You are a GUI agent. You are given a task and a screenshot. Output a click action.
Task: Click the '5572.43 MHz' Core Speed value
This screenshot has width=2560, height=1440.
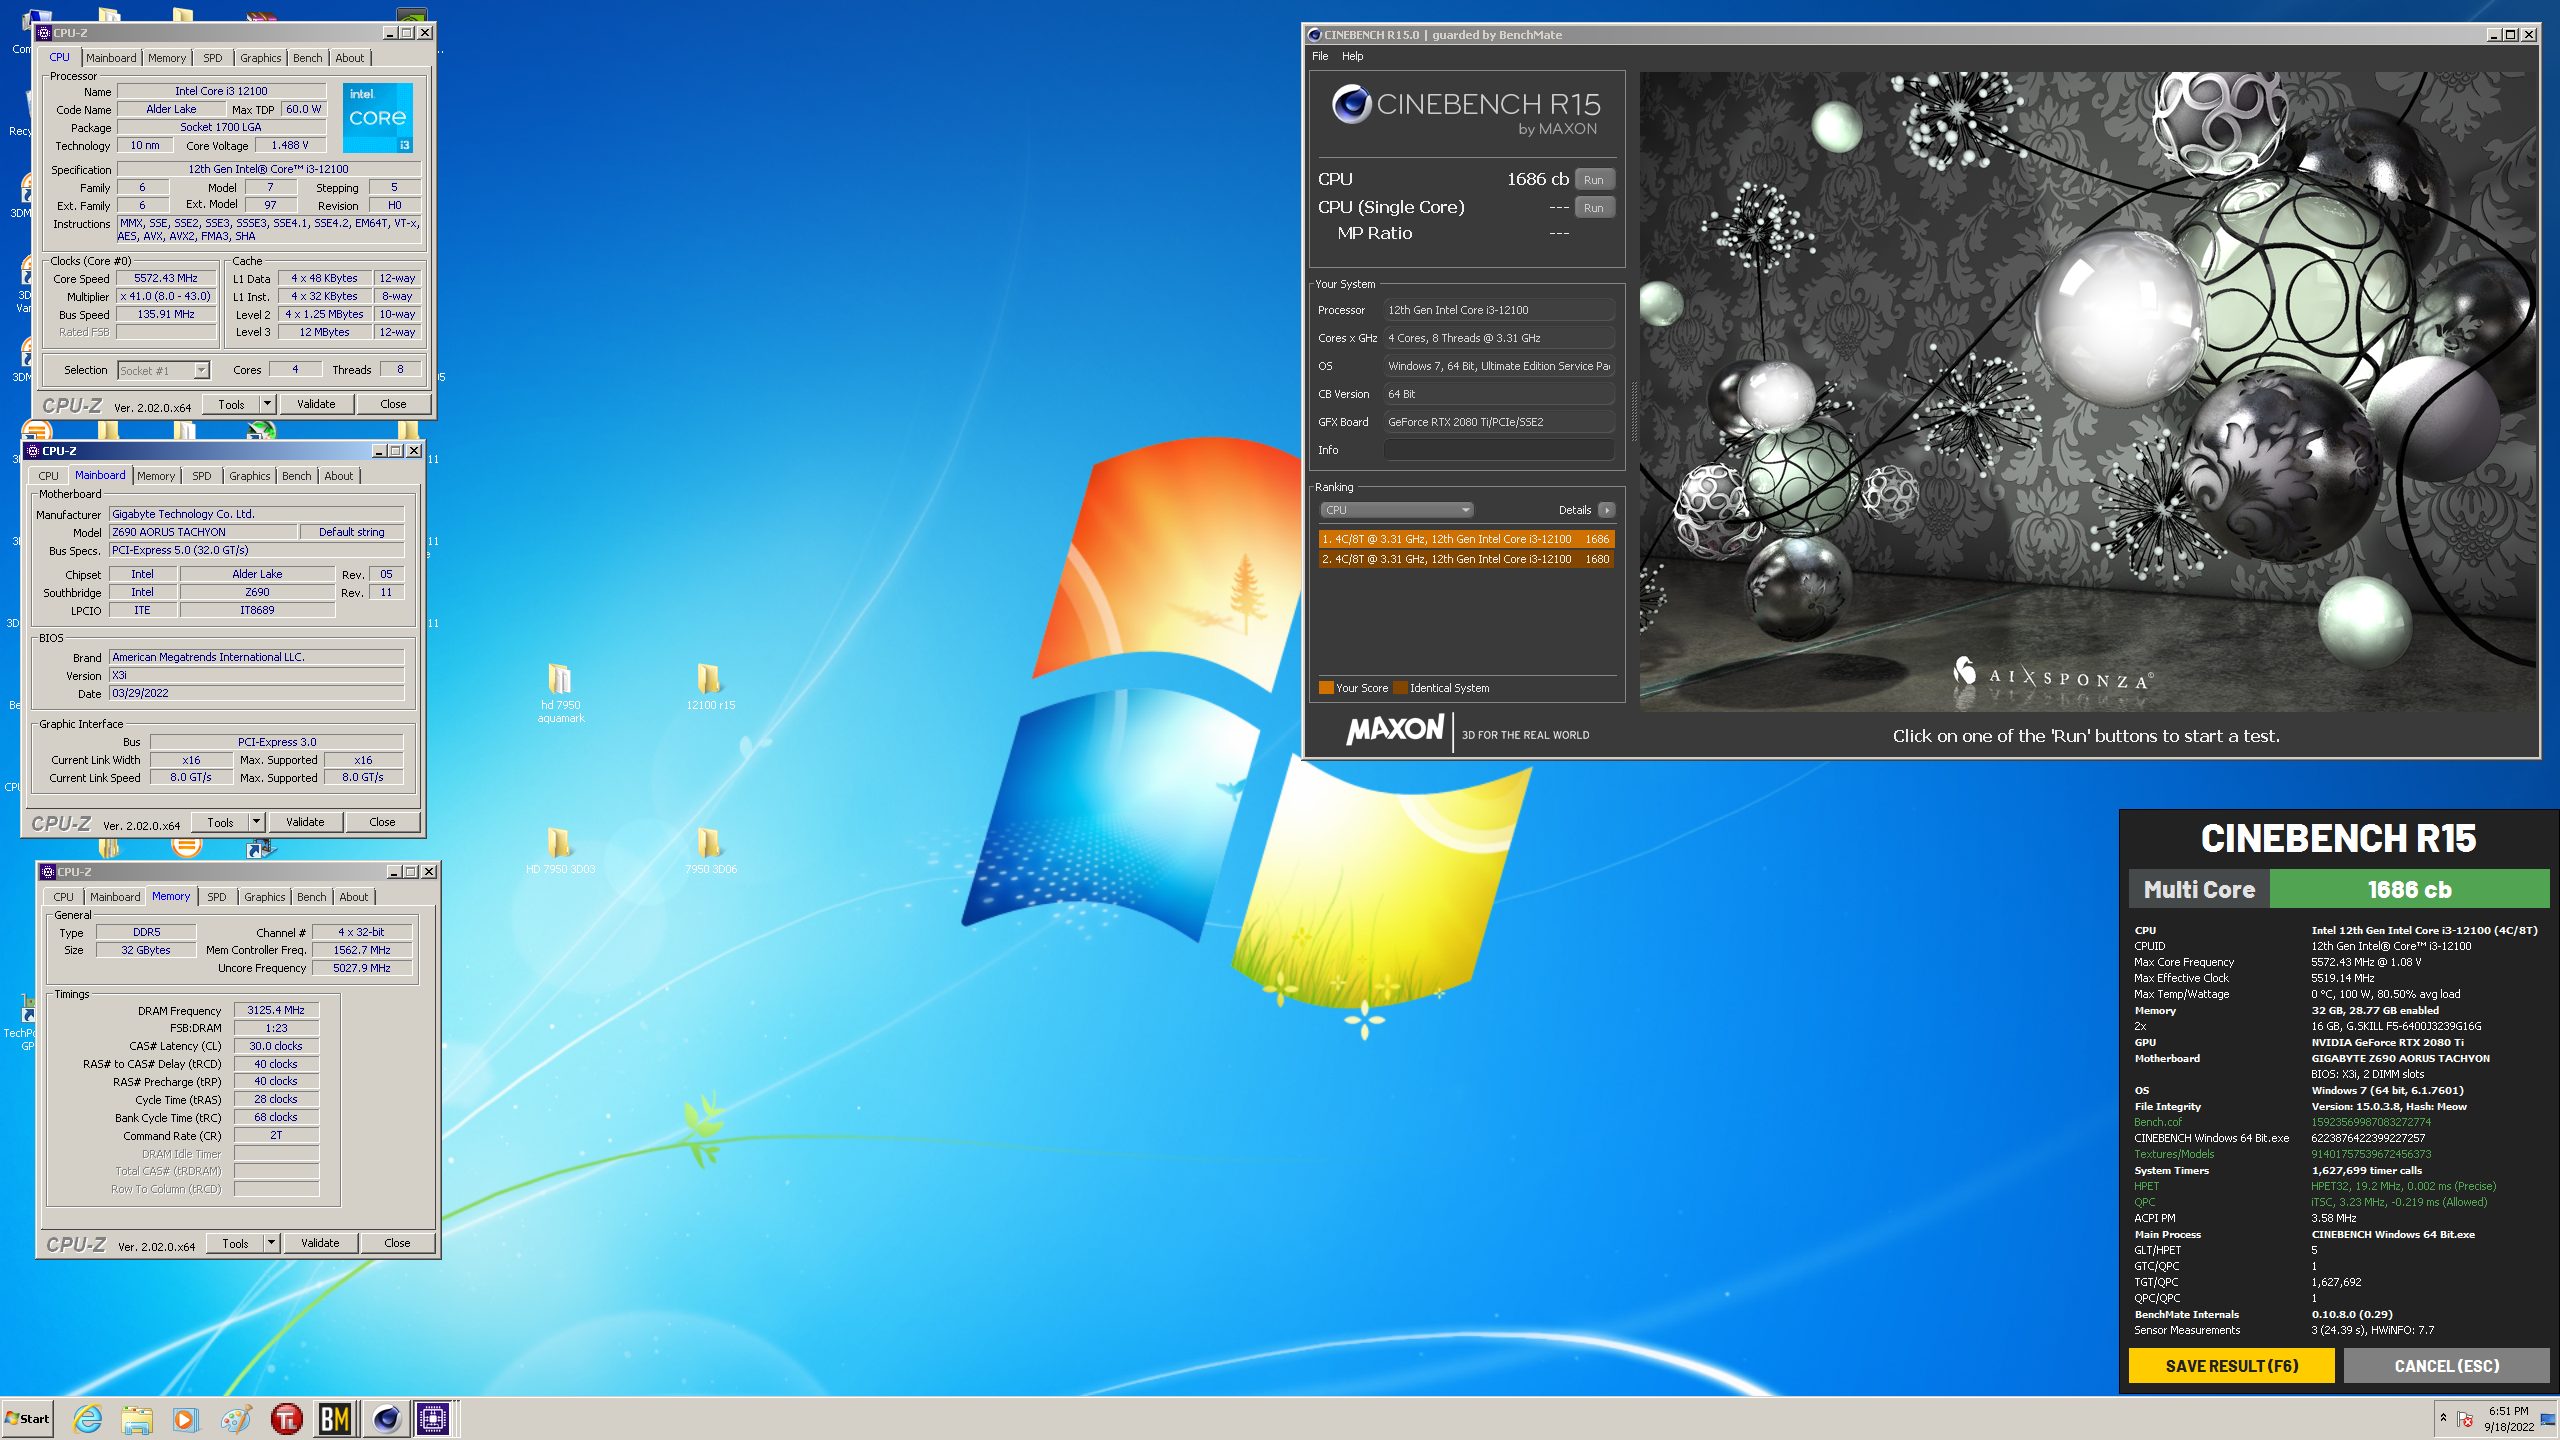[166, 278]
